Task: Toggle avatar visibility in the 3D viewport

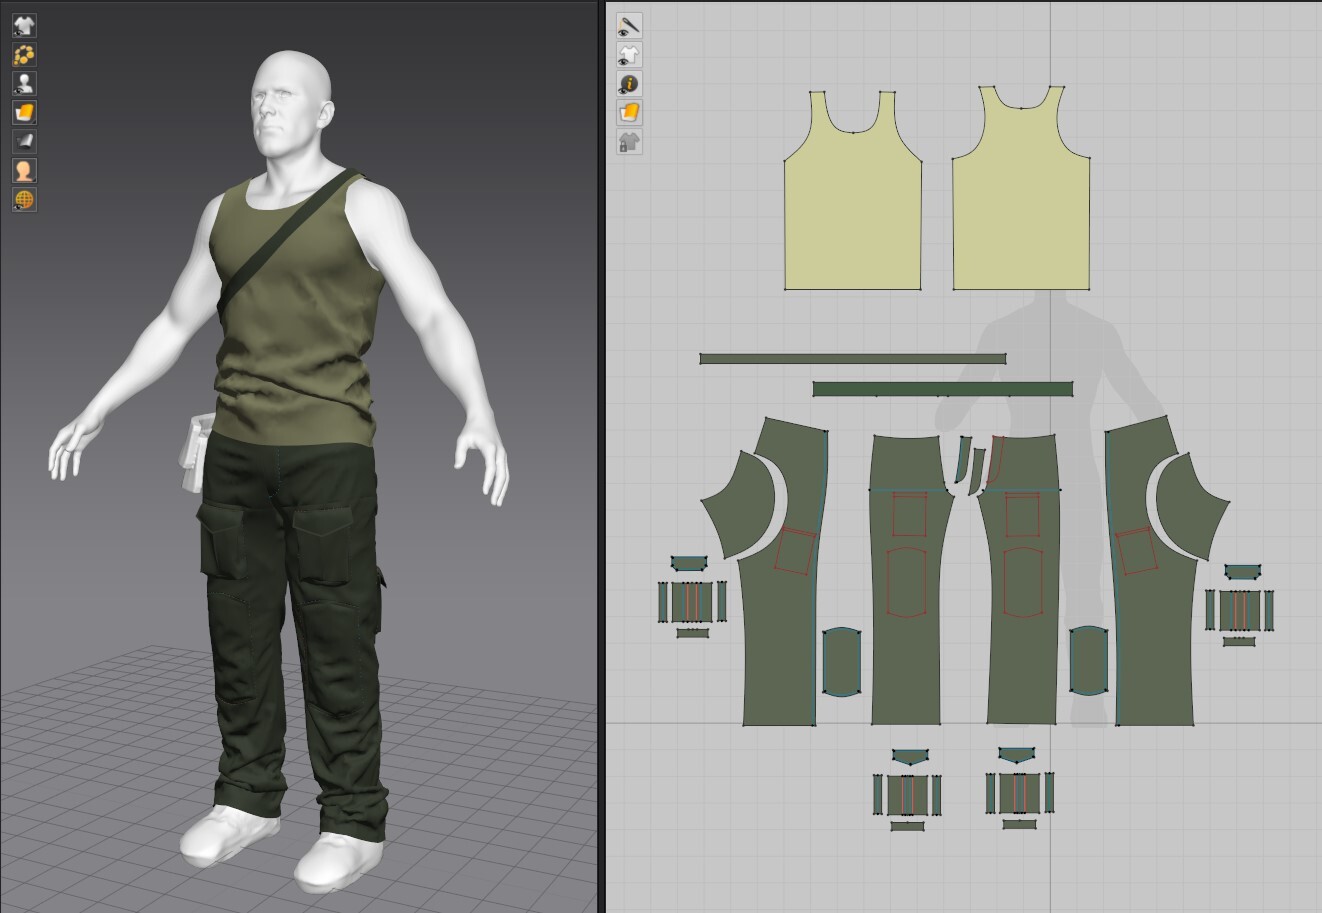Action: (x=24, y=84)
